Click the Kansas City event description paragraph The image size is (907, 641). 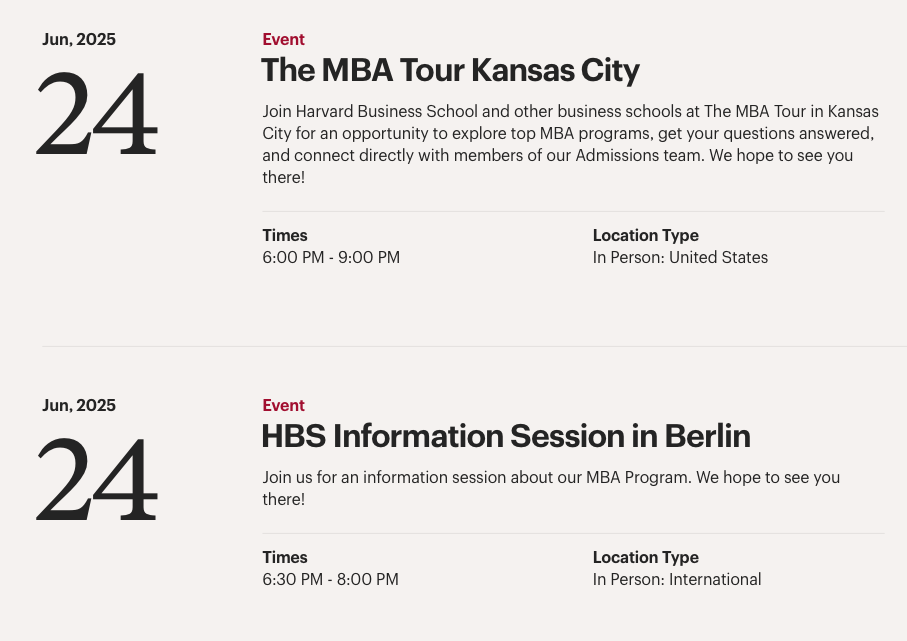(x=570, y=144)
